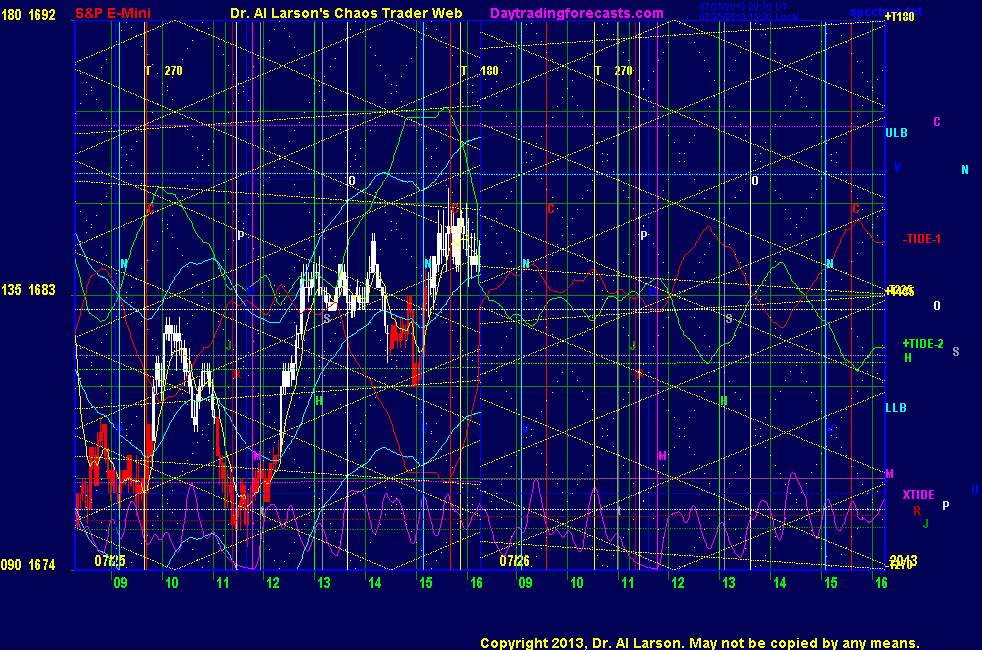This screenshot has width=982, height=650.
Task: Click the "07/25/2013 20:30 UT" timestamp
Action: click(743, 7)
